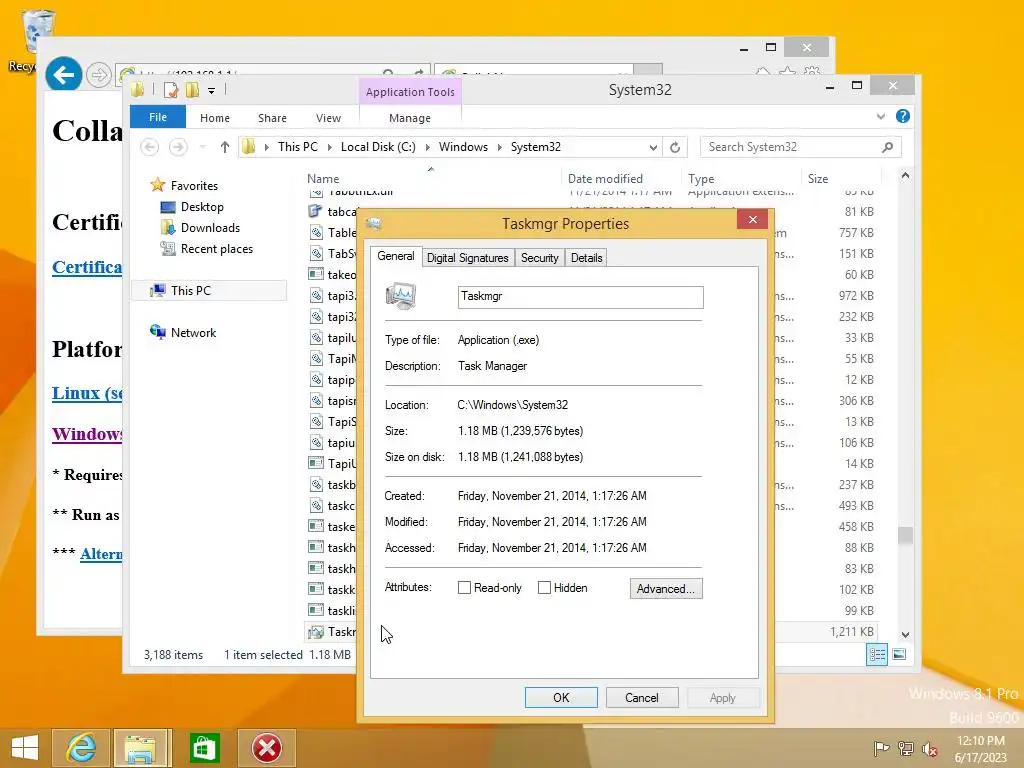Select the General tab
This screenshot has height=768, width=1024.
coord(396,256)
